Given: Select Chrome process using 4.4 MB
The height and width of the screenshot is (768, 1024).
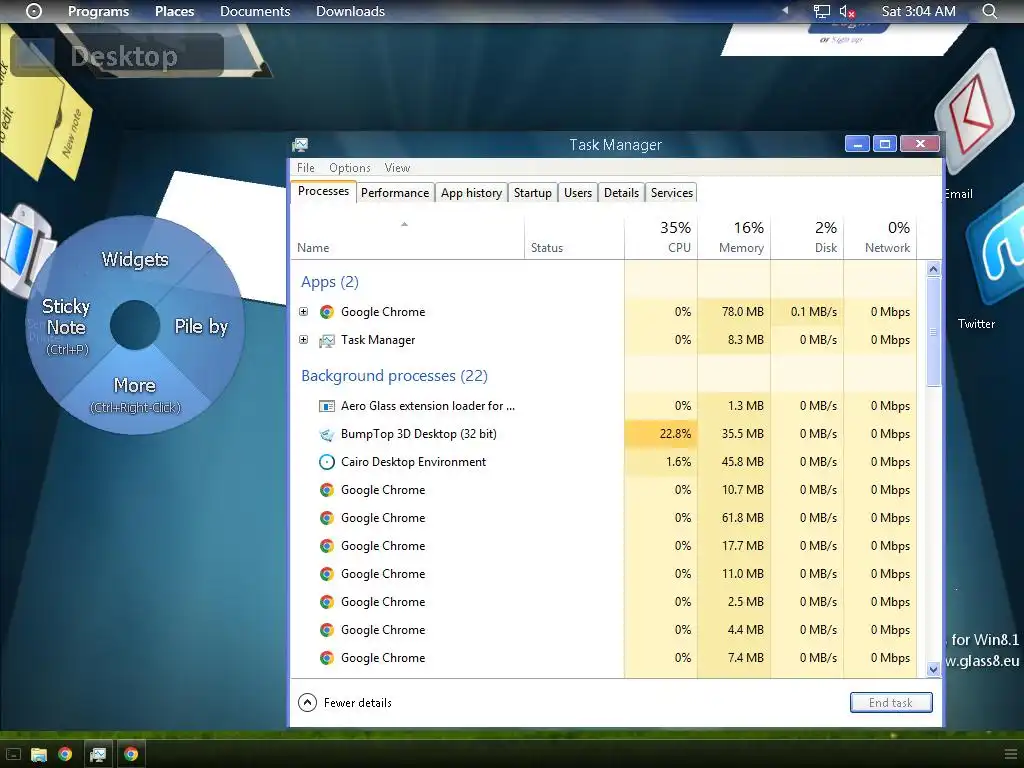Looking at the screenshot, I should click(457, 630).
